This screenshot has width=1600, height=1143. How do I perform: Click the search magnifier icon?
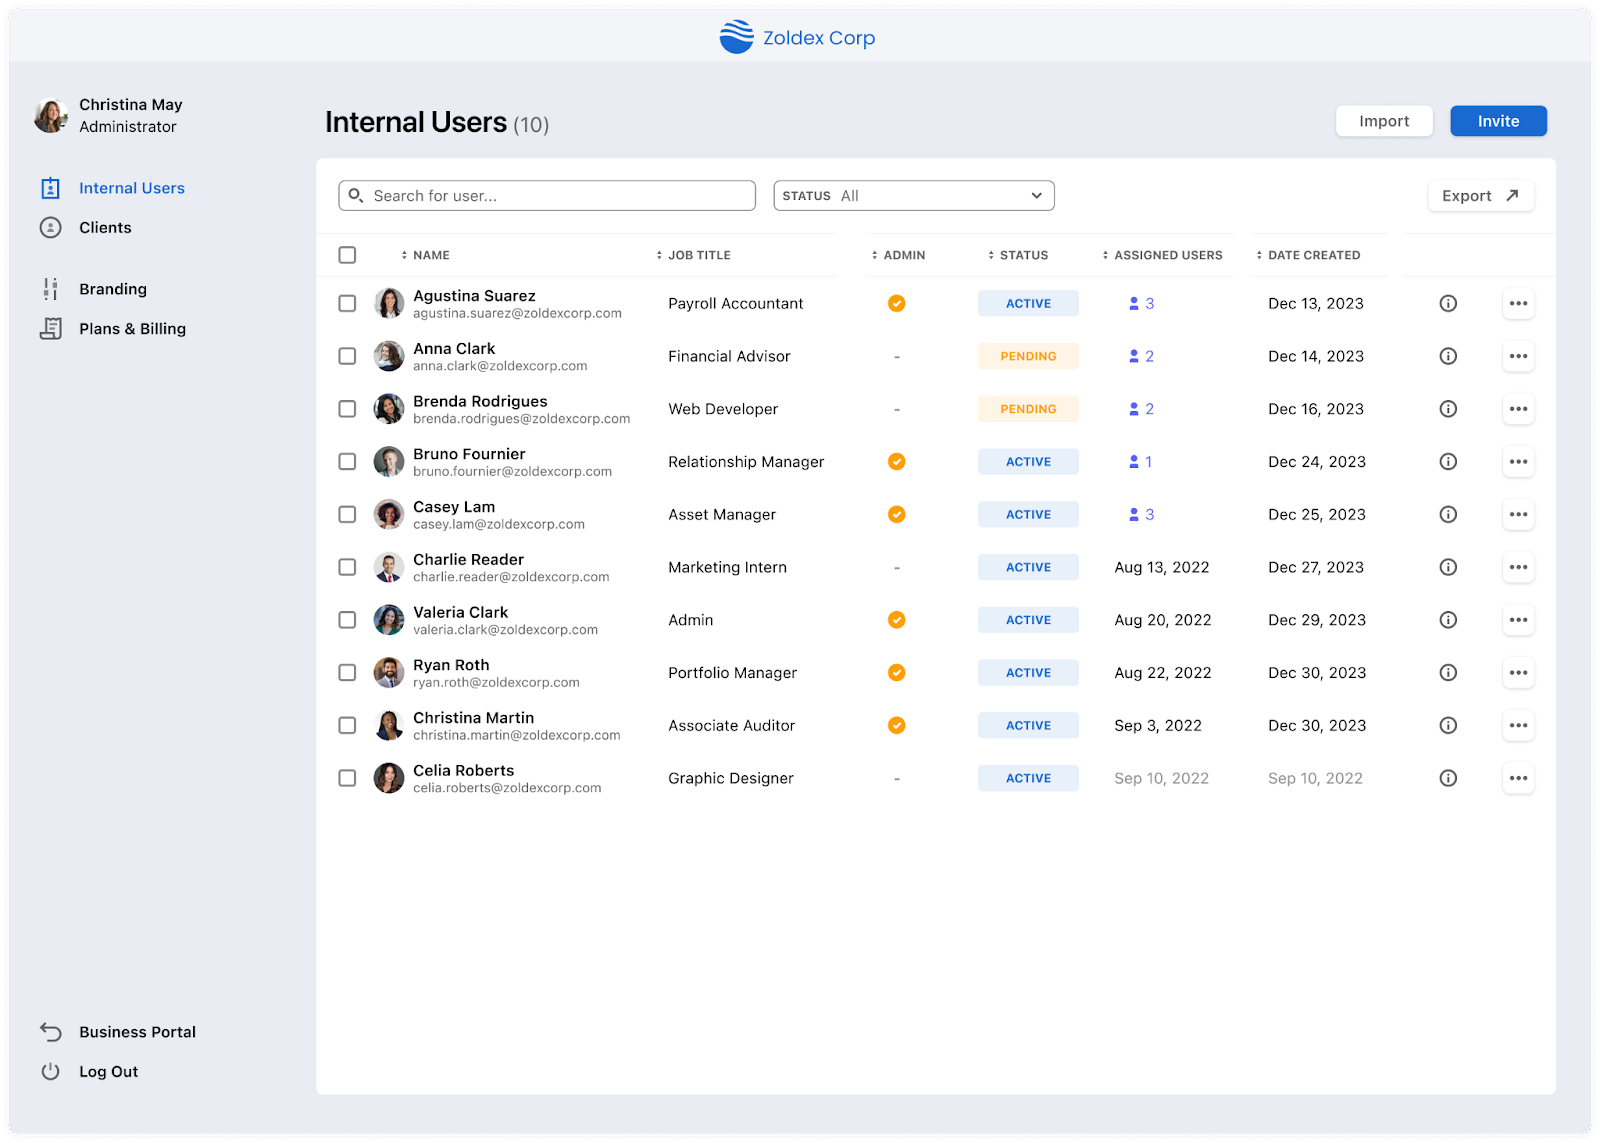pos(356,195)
